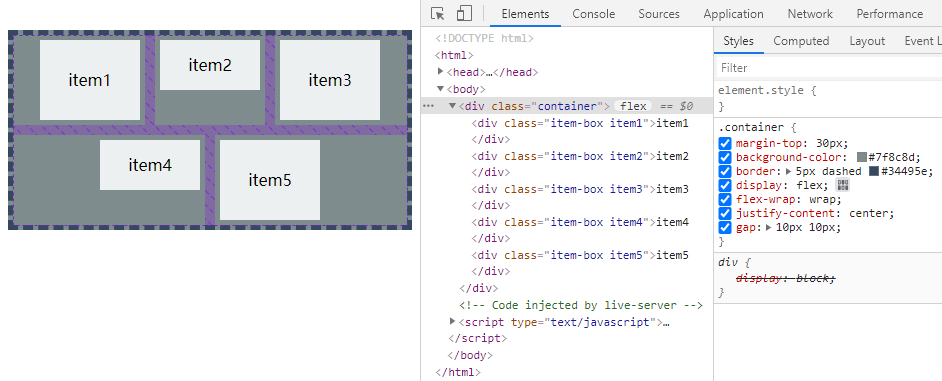
Task: Expand the head element node
Action: coord(441,72)
